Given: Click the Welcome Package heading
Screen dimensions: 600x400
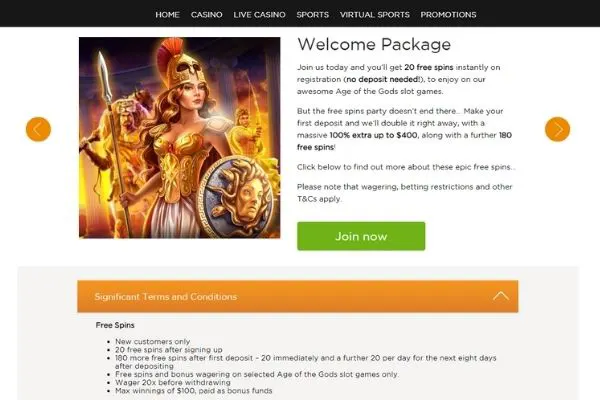Looking at the screenshot, I should tap(374, 44).
